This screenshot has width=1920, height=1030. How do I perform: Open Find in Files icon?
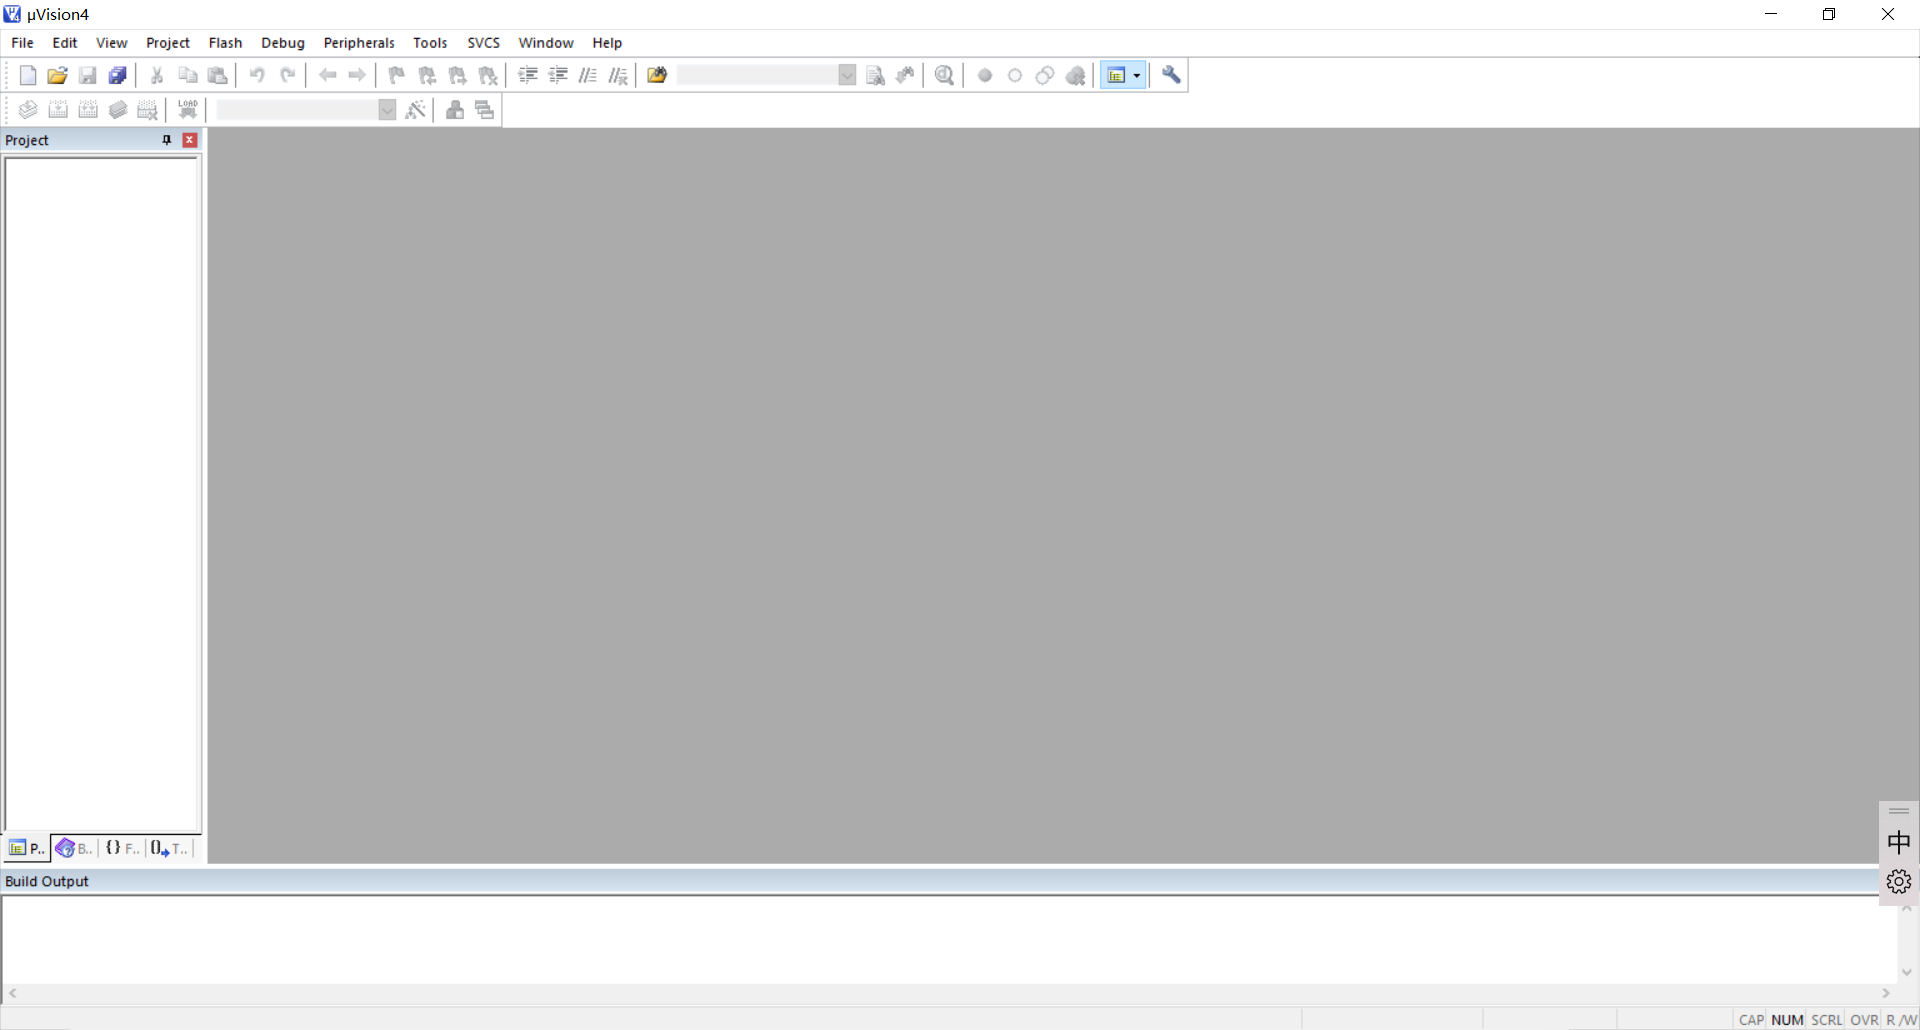(657, 75)
